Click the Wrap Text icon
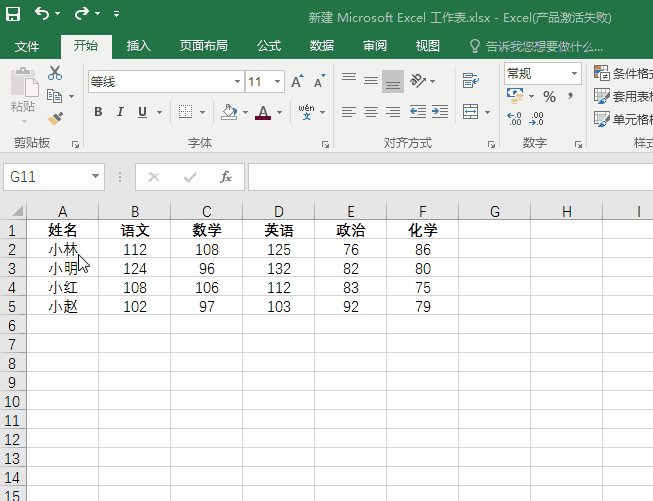Image resolution: width=653 pixels, height=501 pixels. tap(471, 80)
